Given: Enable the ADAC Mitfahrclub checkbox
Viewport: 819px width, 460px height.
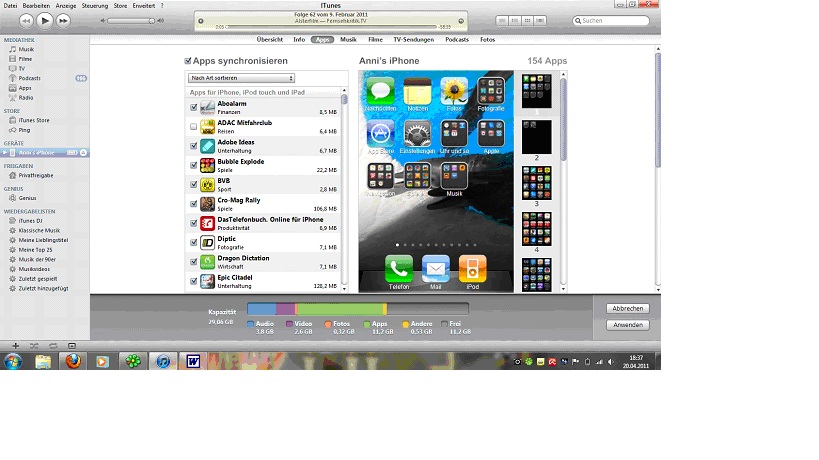Looking at the screenshot, I should click(x=193, y=127).
